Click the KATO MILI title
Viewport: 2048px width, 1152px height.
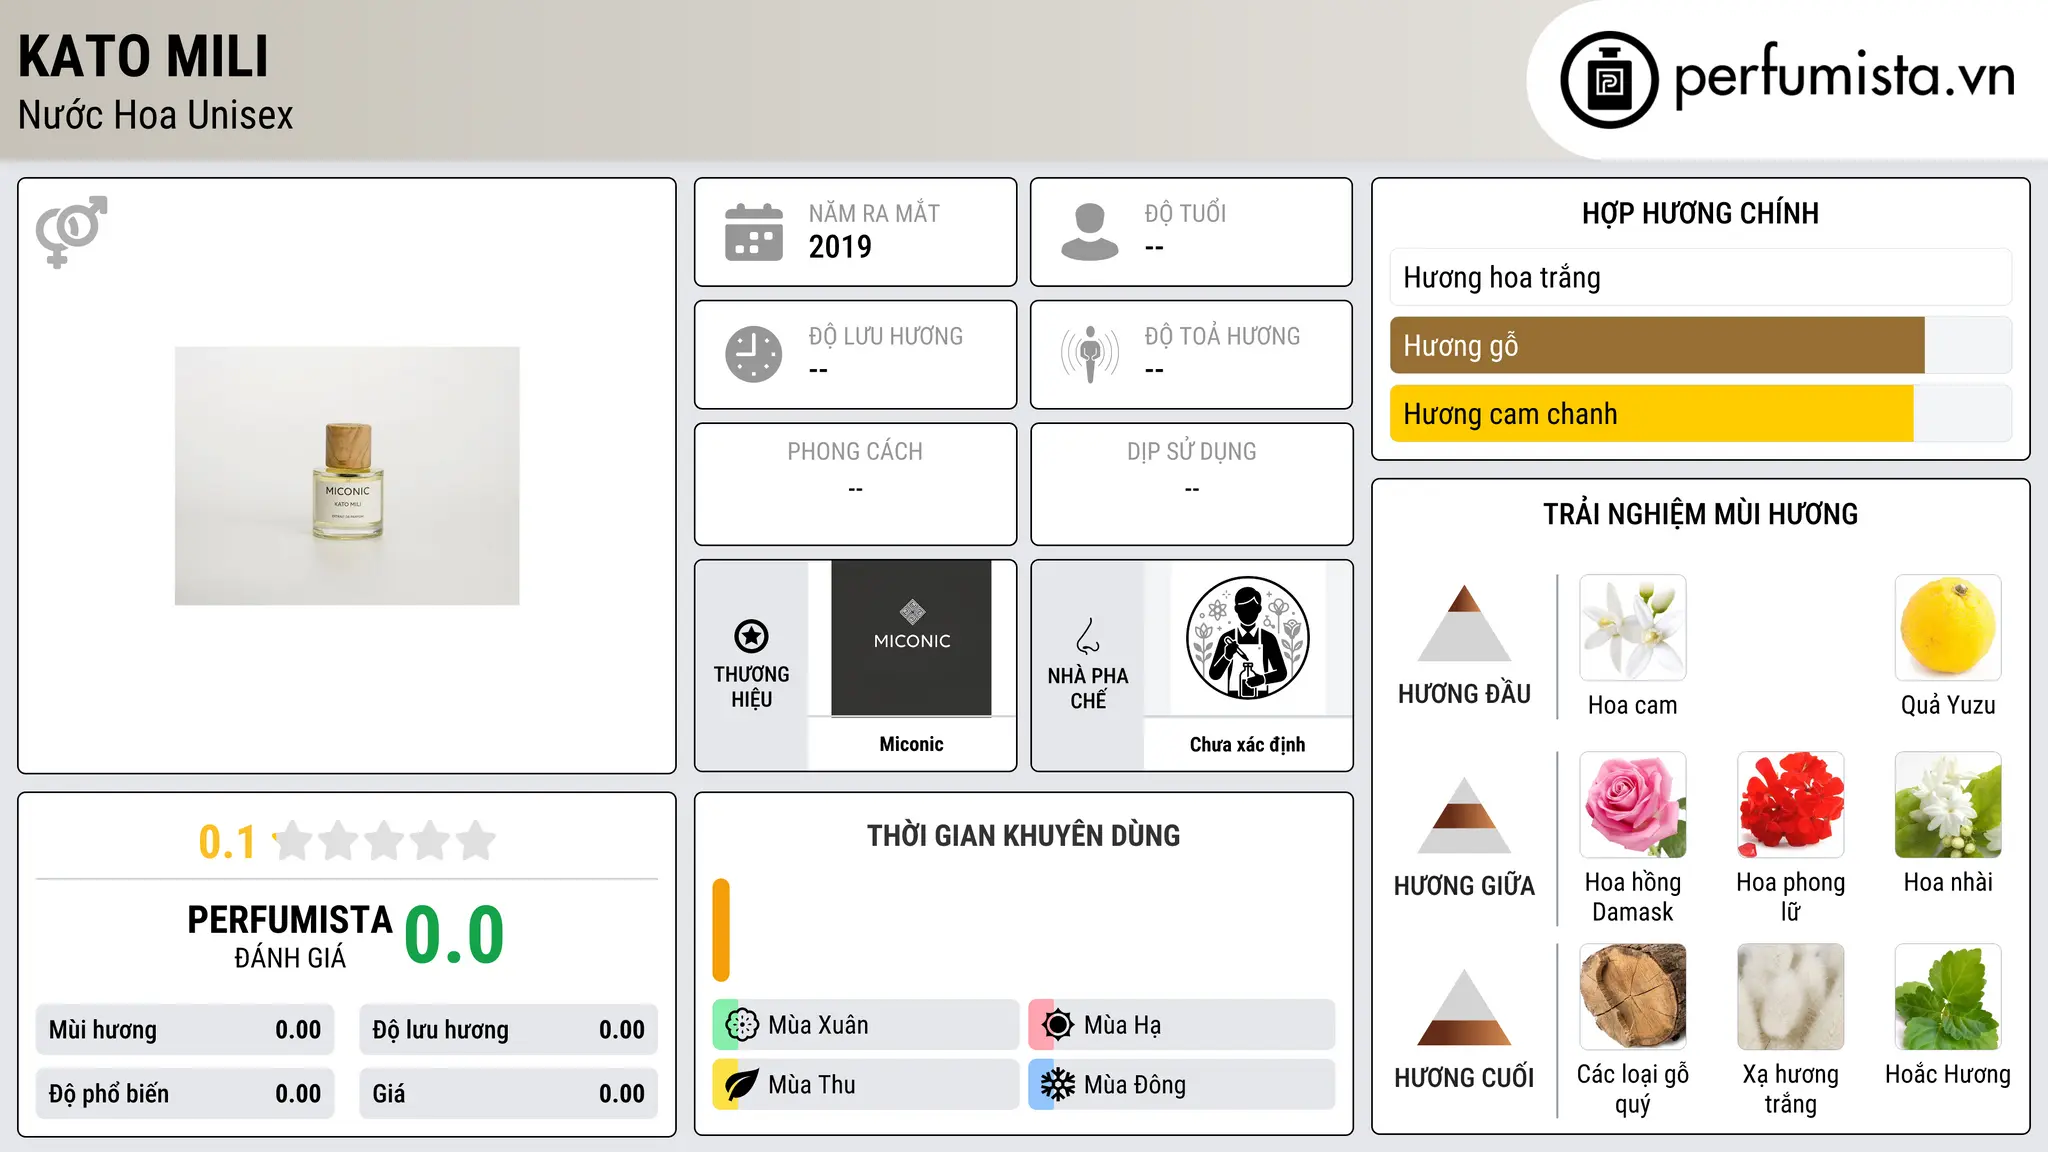tap(144, 56)
